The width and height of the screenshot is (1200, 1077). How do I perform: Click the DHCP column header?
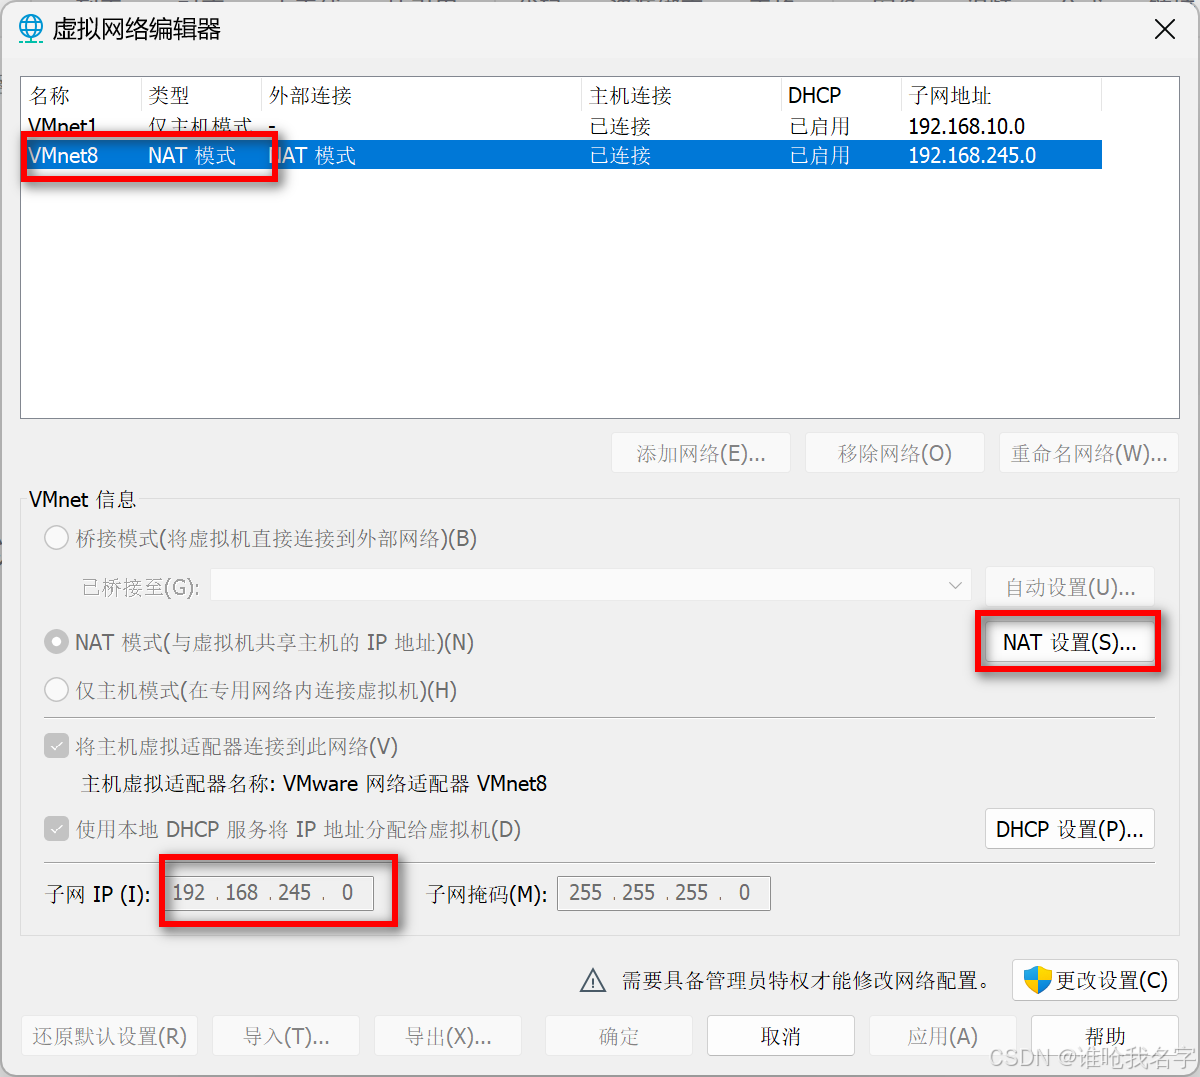coord(841,96)
